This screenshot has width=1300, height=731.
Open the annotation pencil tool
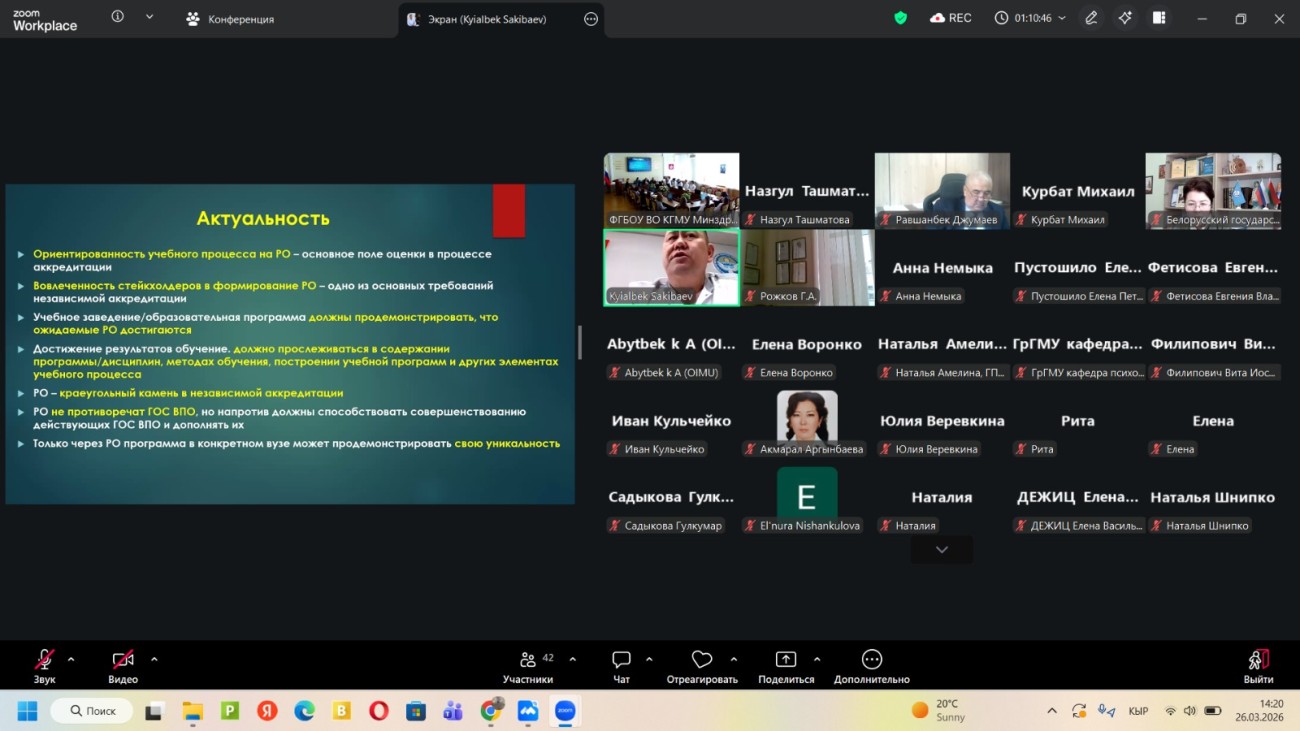tap(1091, 18)
